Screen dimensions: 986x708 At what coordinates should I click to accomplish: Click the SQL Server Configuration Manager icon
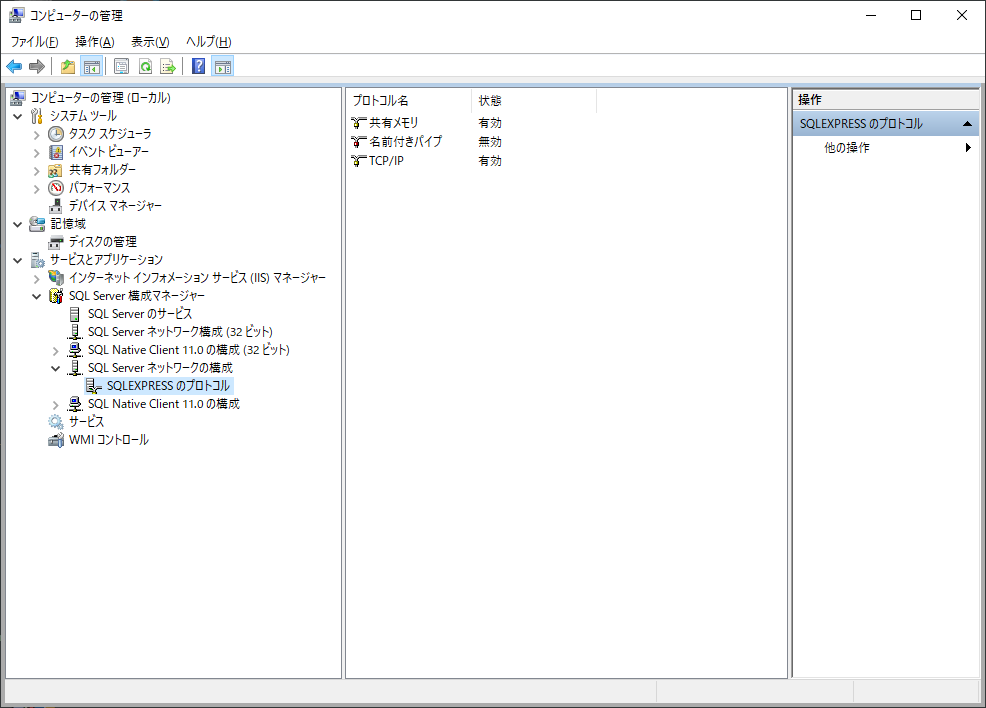click(56, 296)
